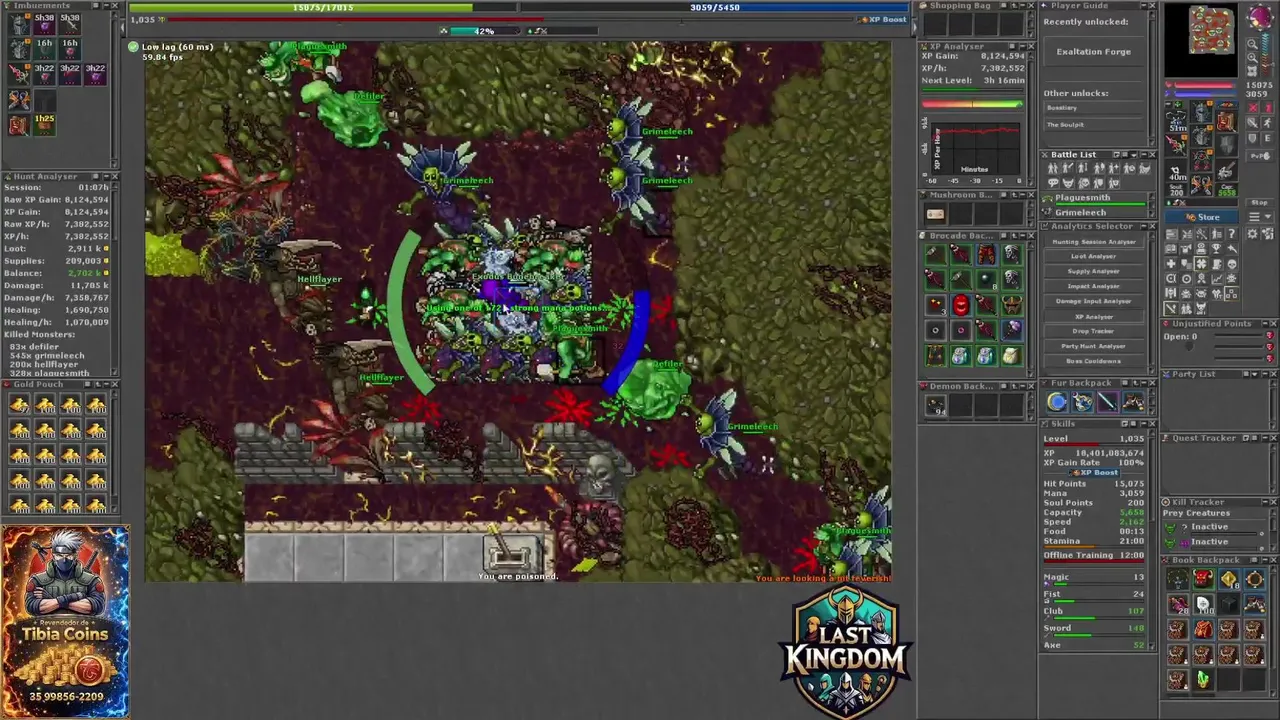The height and width of the screenshot is (720, 1280).
Task: Collapse the Kill Tracker panel
Action: tap(1264, 501)
